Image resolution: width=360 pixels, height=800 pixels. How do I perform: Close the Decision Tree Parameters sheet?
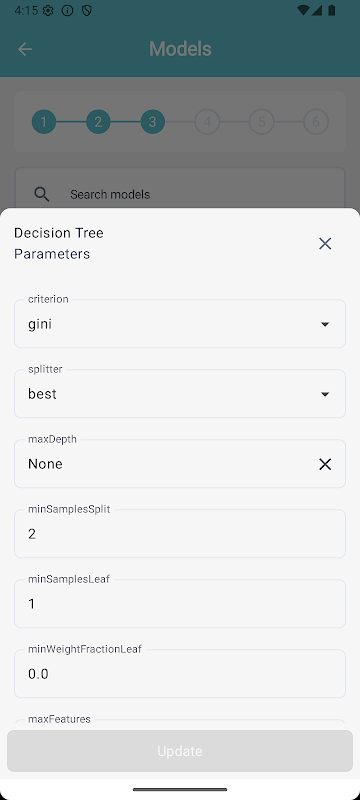pos(325,243)
